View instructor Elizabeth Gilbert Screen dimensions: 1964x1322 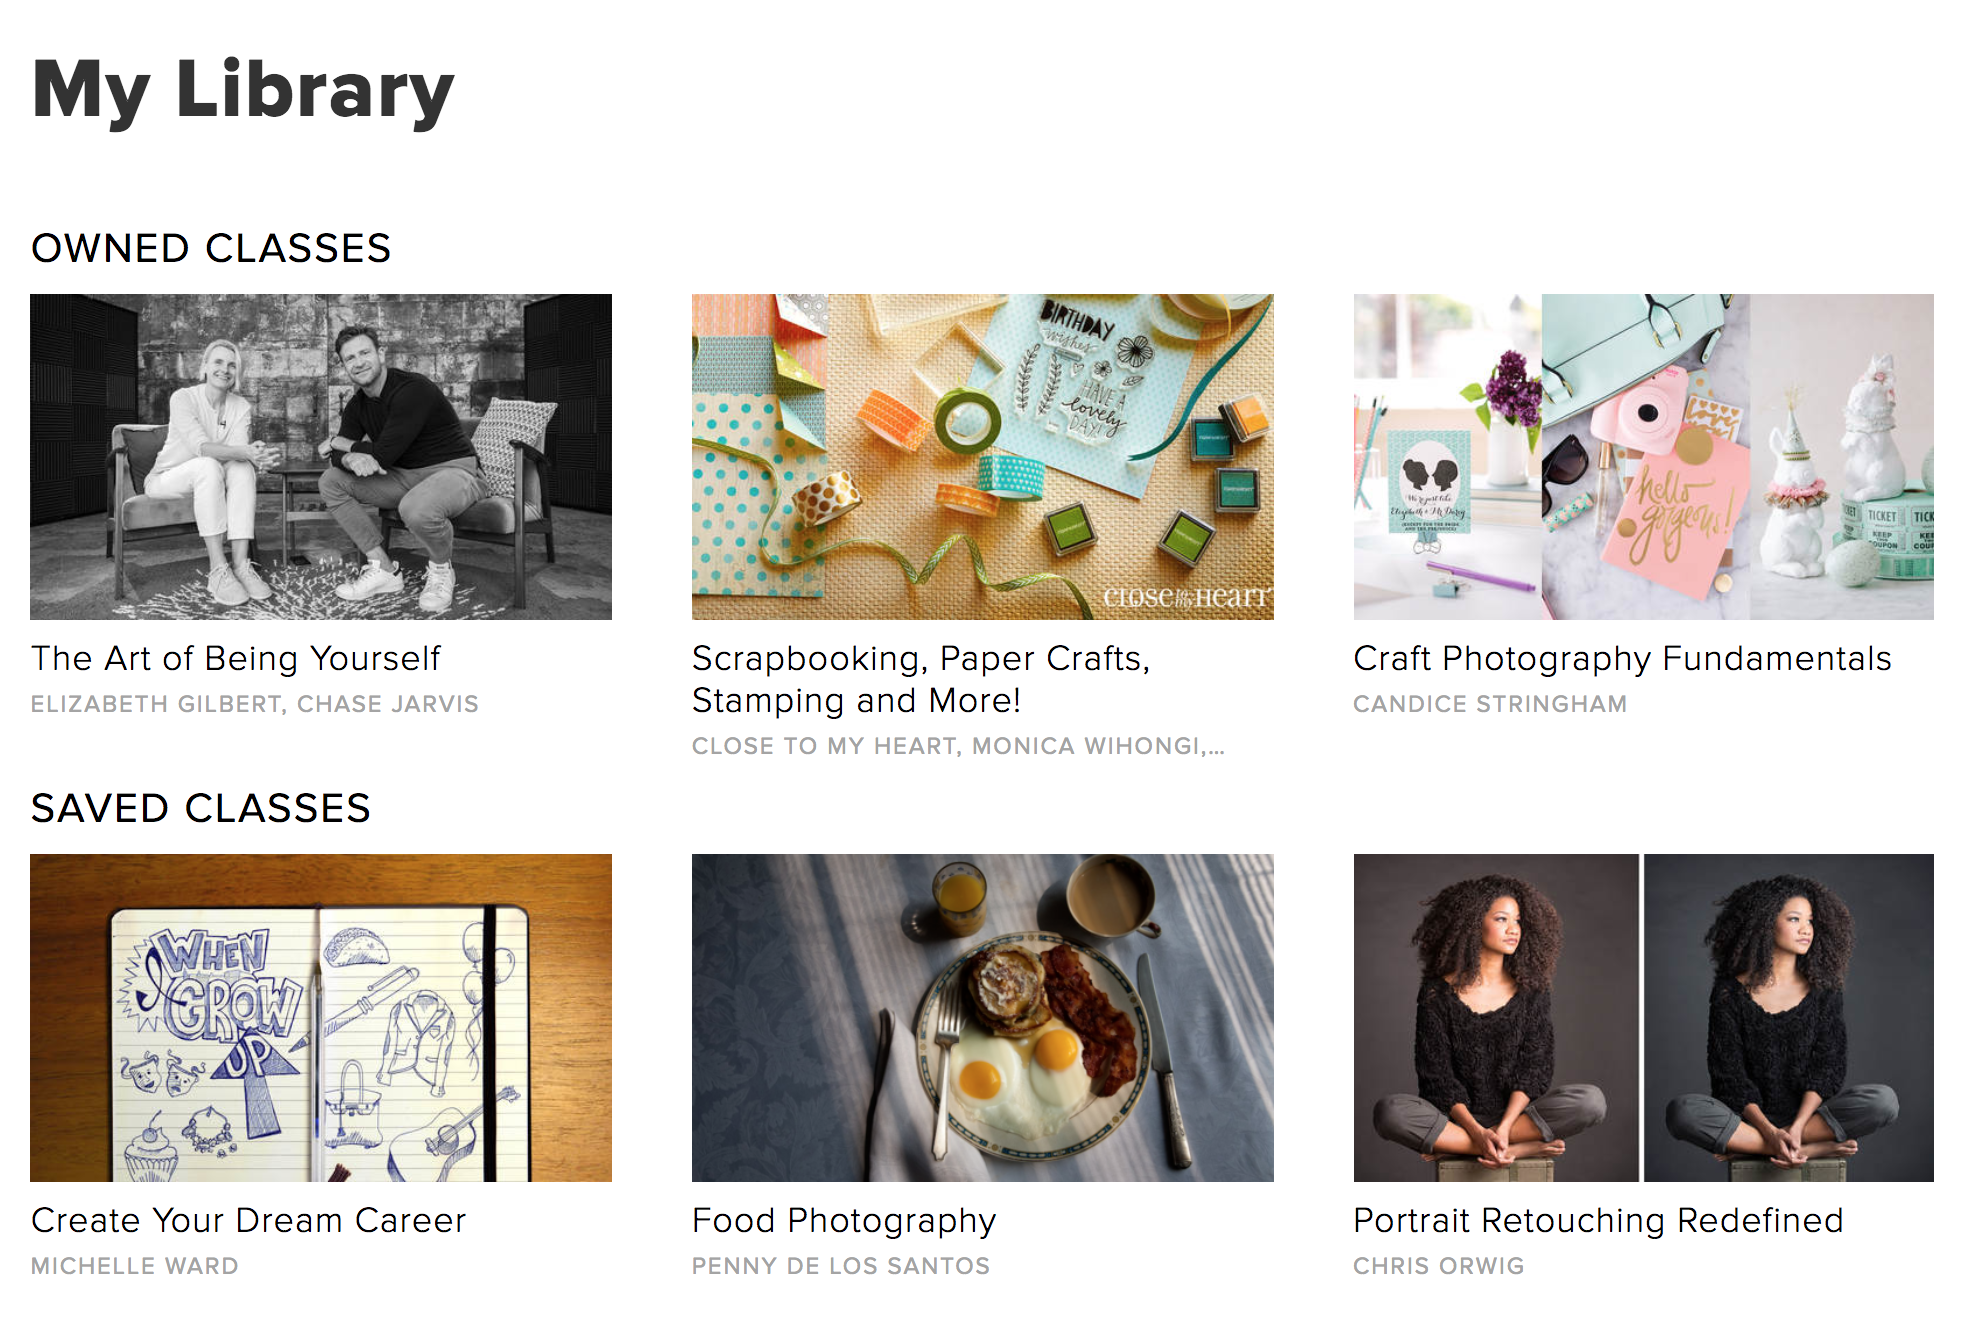click(156, 704)
